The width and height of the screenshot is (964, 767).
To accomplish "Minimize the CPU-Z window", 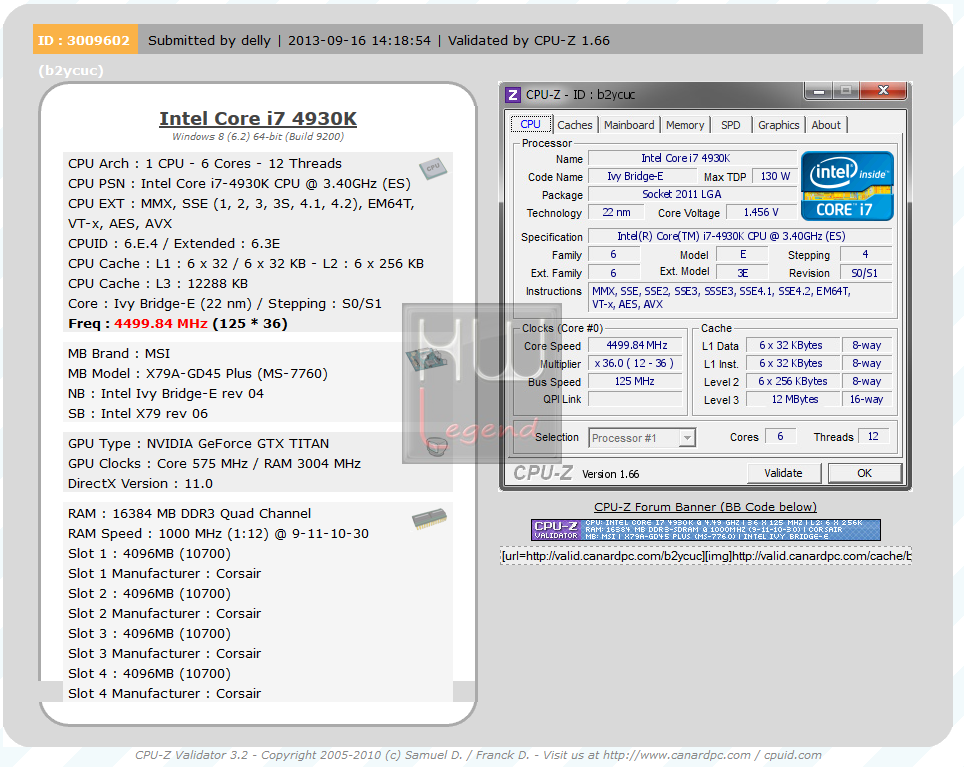I will point(818,92).
